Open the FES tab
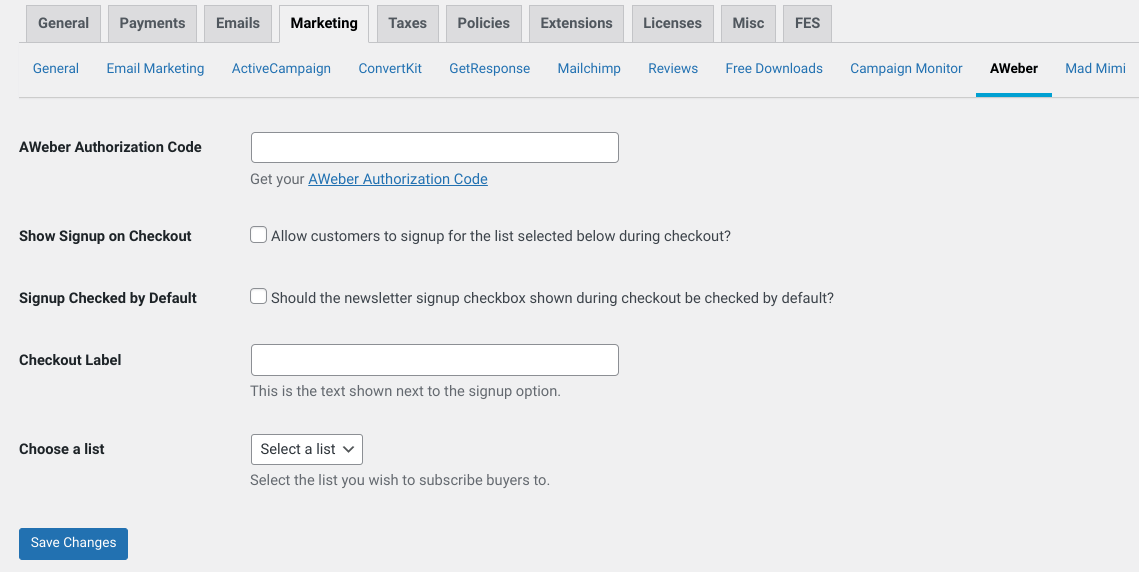This screenshot has height=572, width=1139. point(807,23)
